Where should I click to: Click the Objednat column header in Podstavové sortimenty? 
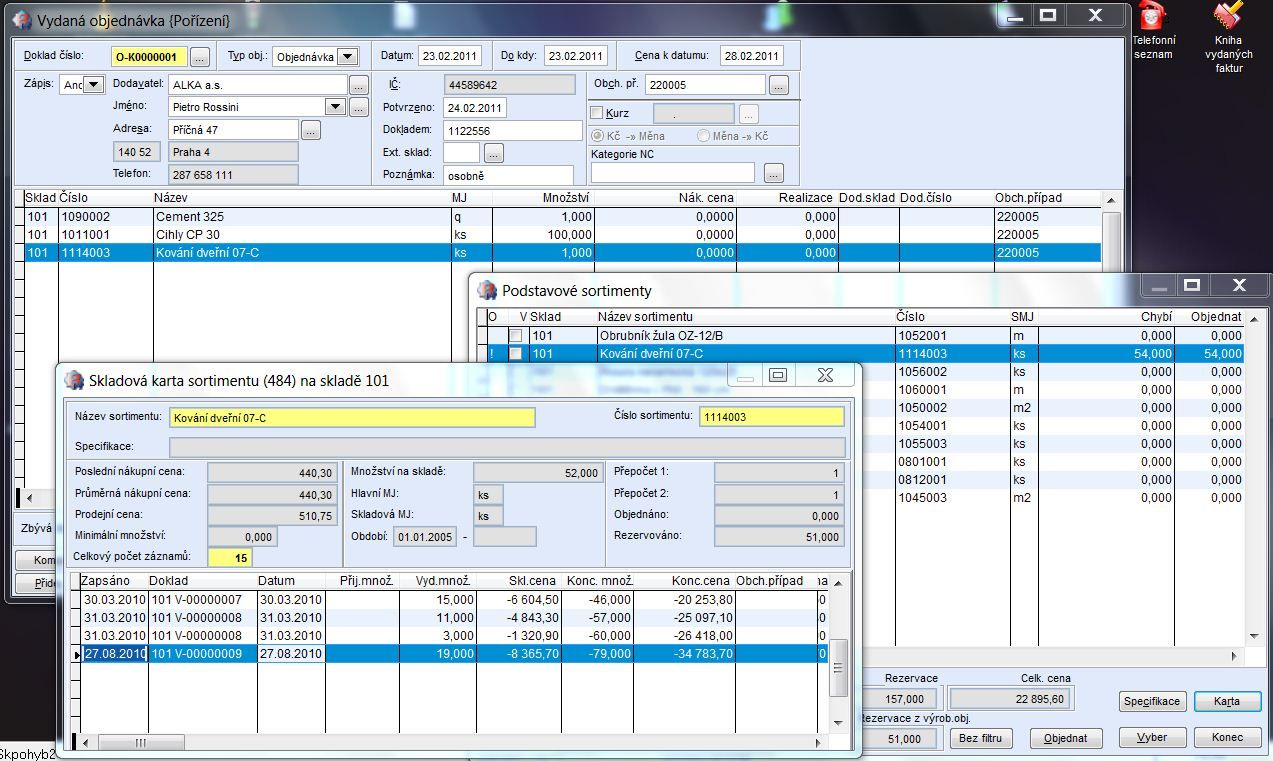click(x=1209, y=317)
